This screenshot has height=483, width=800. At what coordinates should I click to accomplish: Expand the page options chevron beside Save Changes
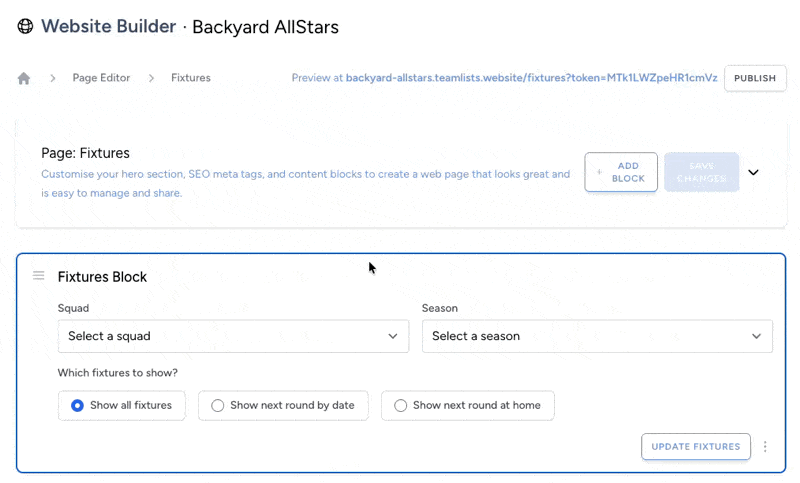(753, 172)
